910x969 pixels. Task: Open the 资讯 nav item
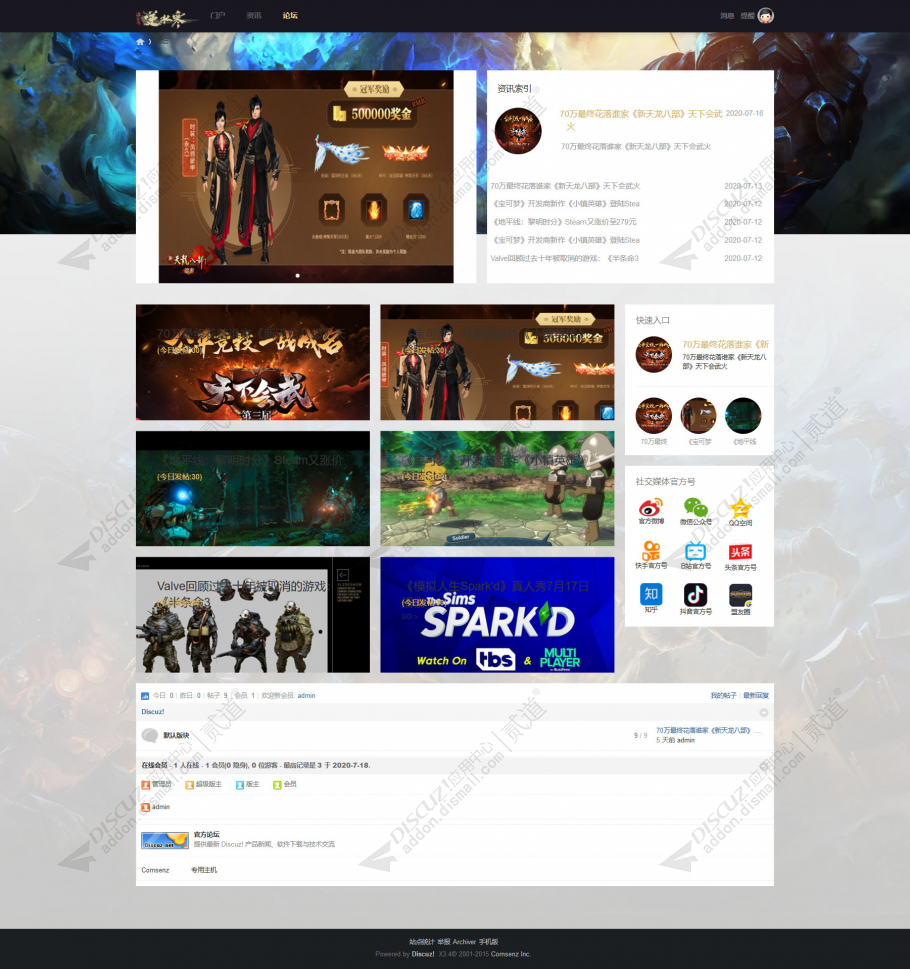(x=254, y=15)
